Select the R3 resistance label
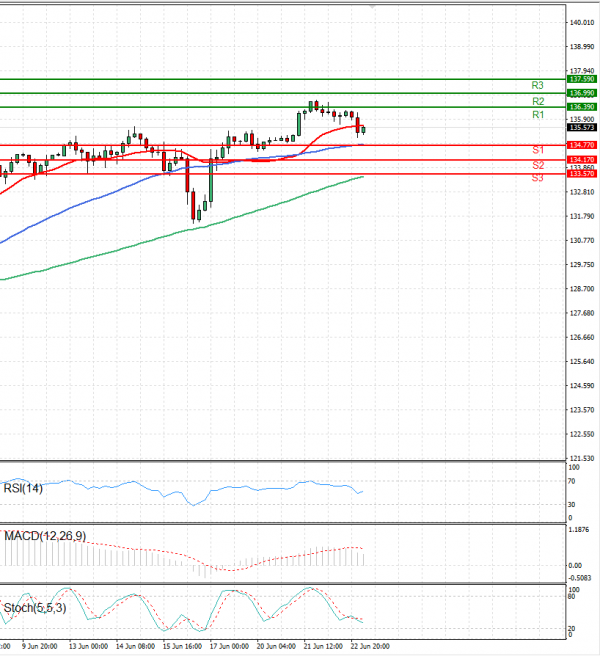 537,85
